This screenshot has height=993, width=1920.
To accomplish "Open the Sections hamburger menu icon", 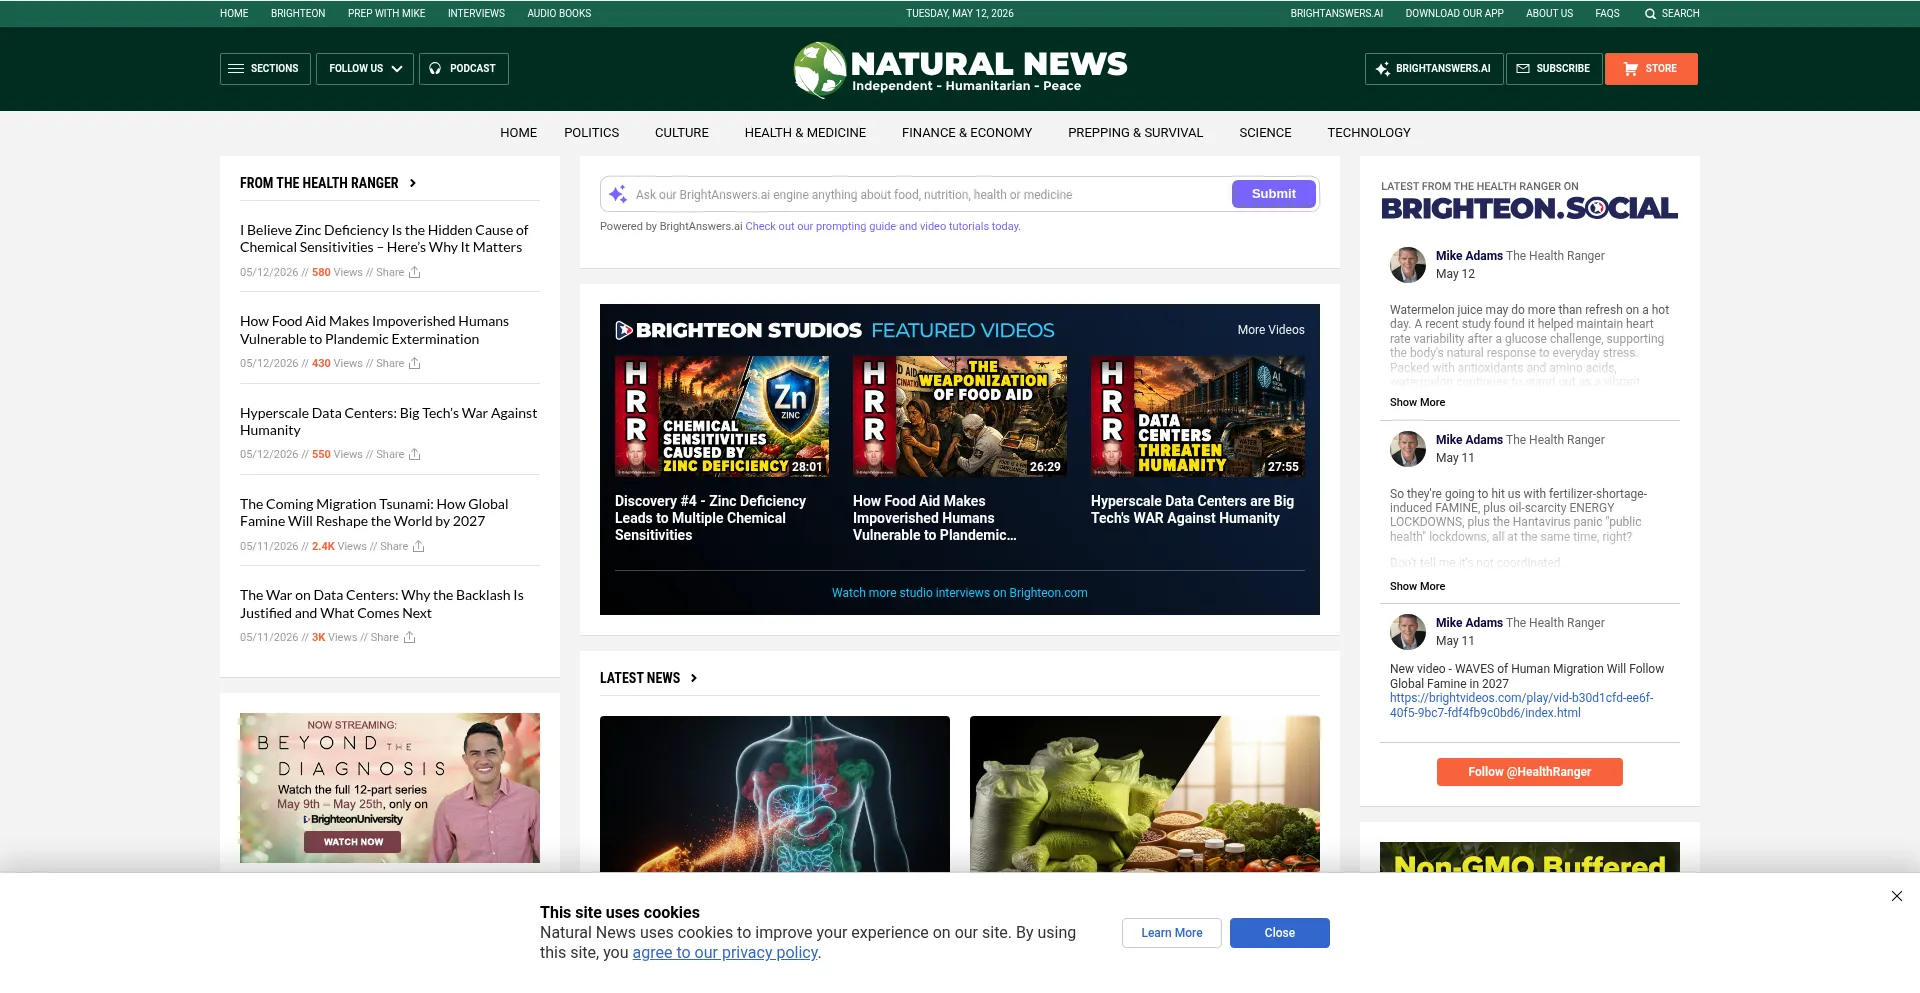I will [x=236, y=69].
